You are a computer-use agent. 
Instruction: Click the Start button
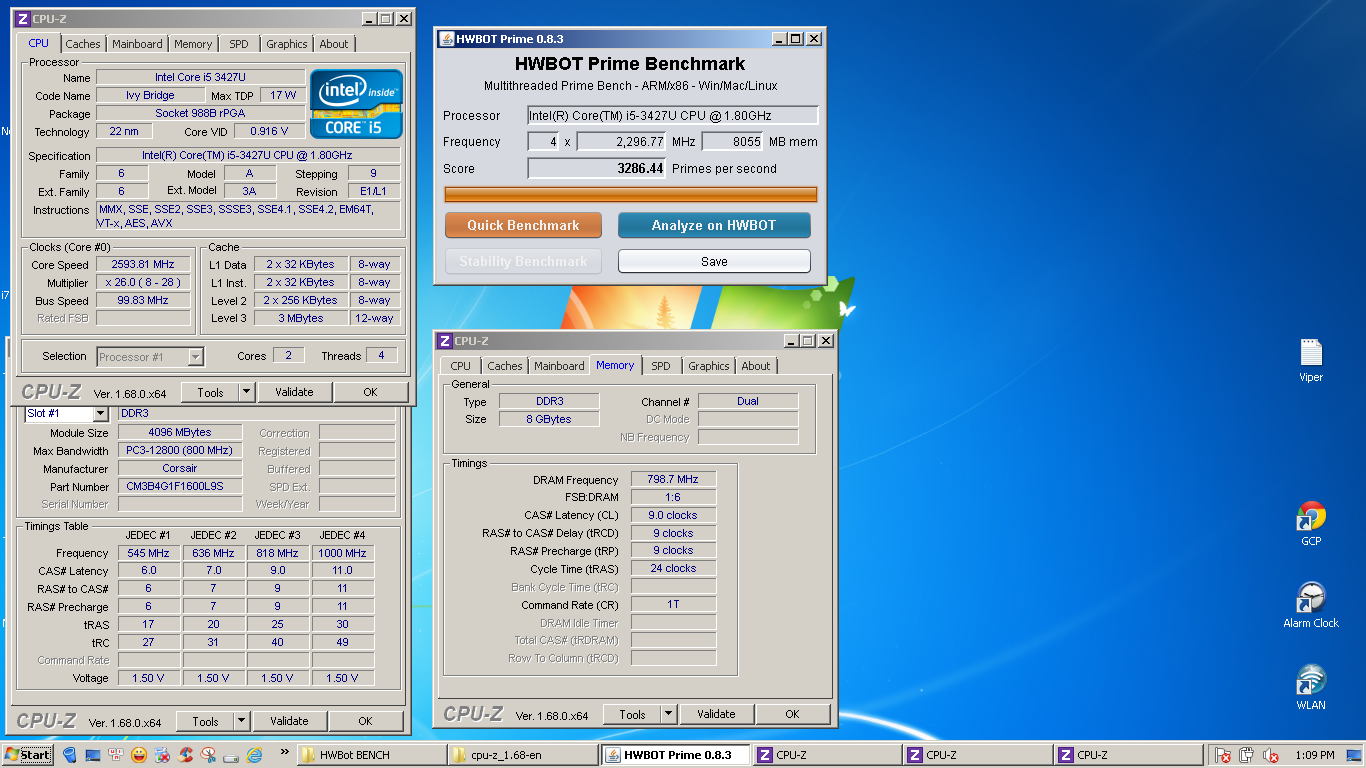point(28,755)
